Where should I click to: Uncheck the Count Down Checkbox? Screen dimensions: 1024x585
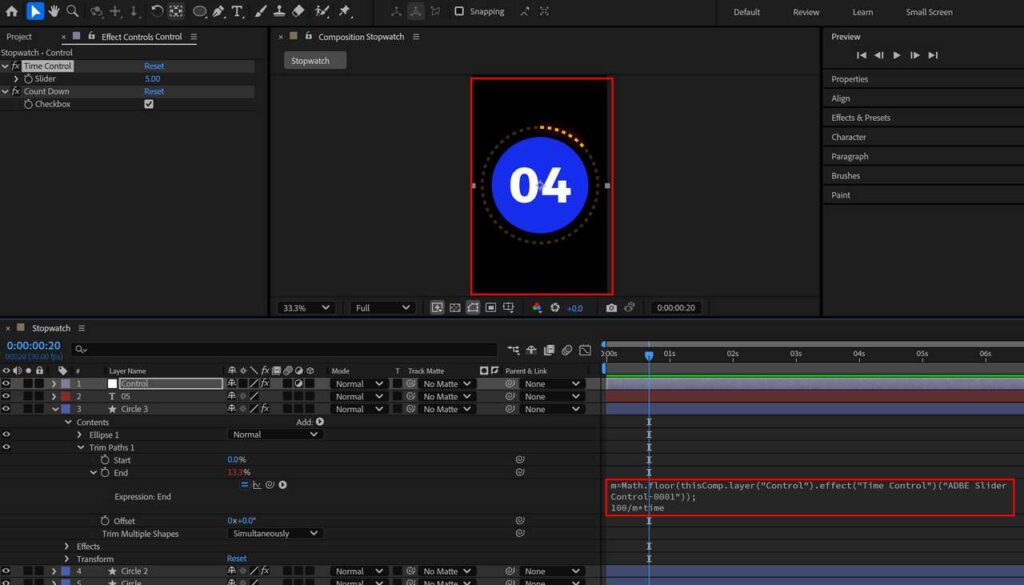pos(149,104)
